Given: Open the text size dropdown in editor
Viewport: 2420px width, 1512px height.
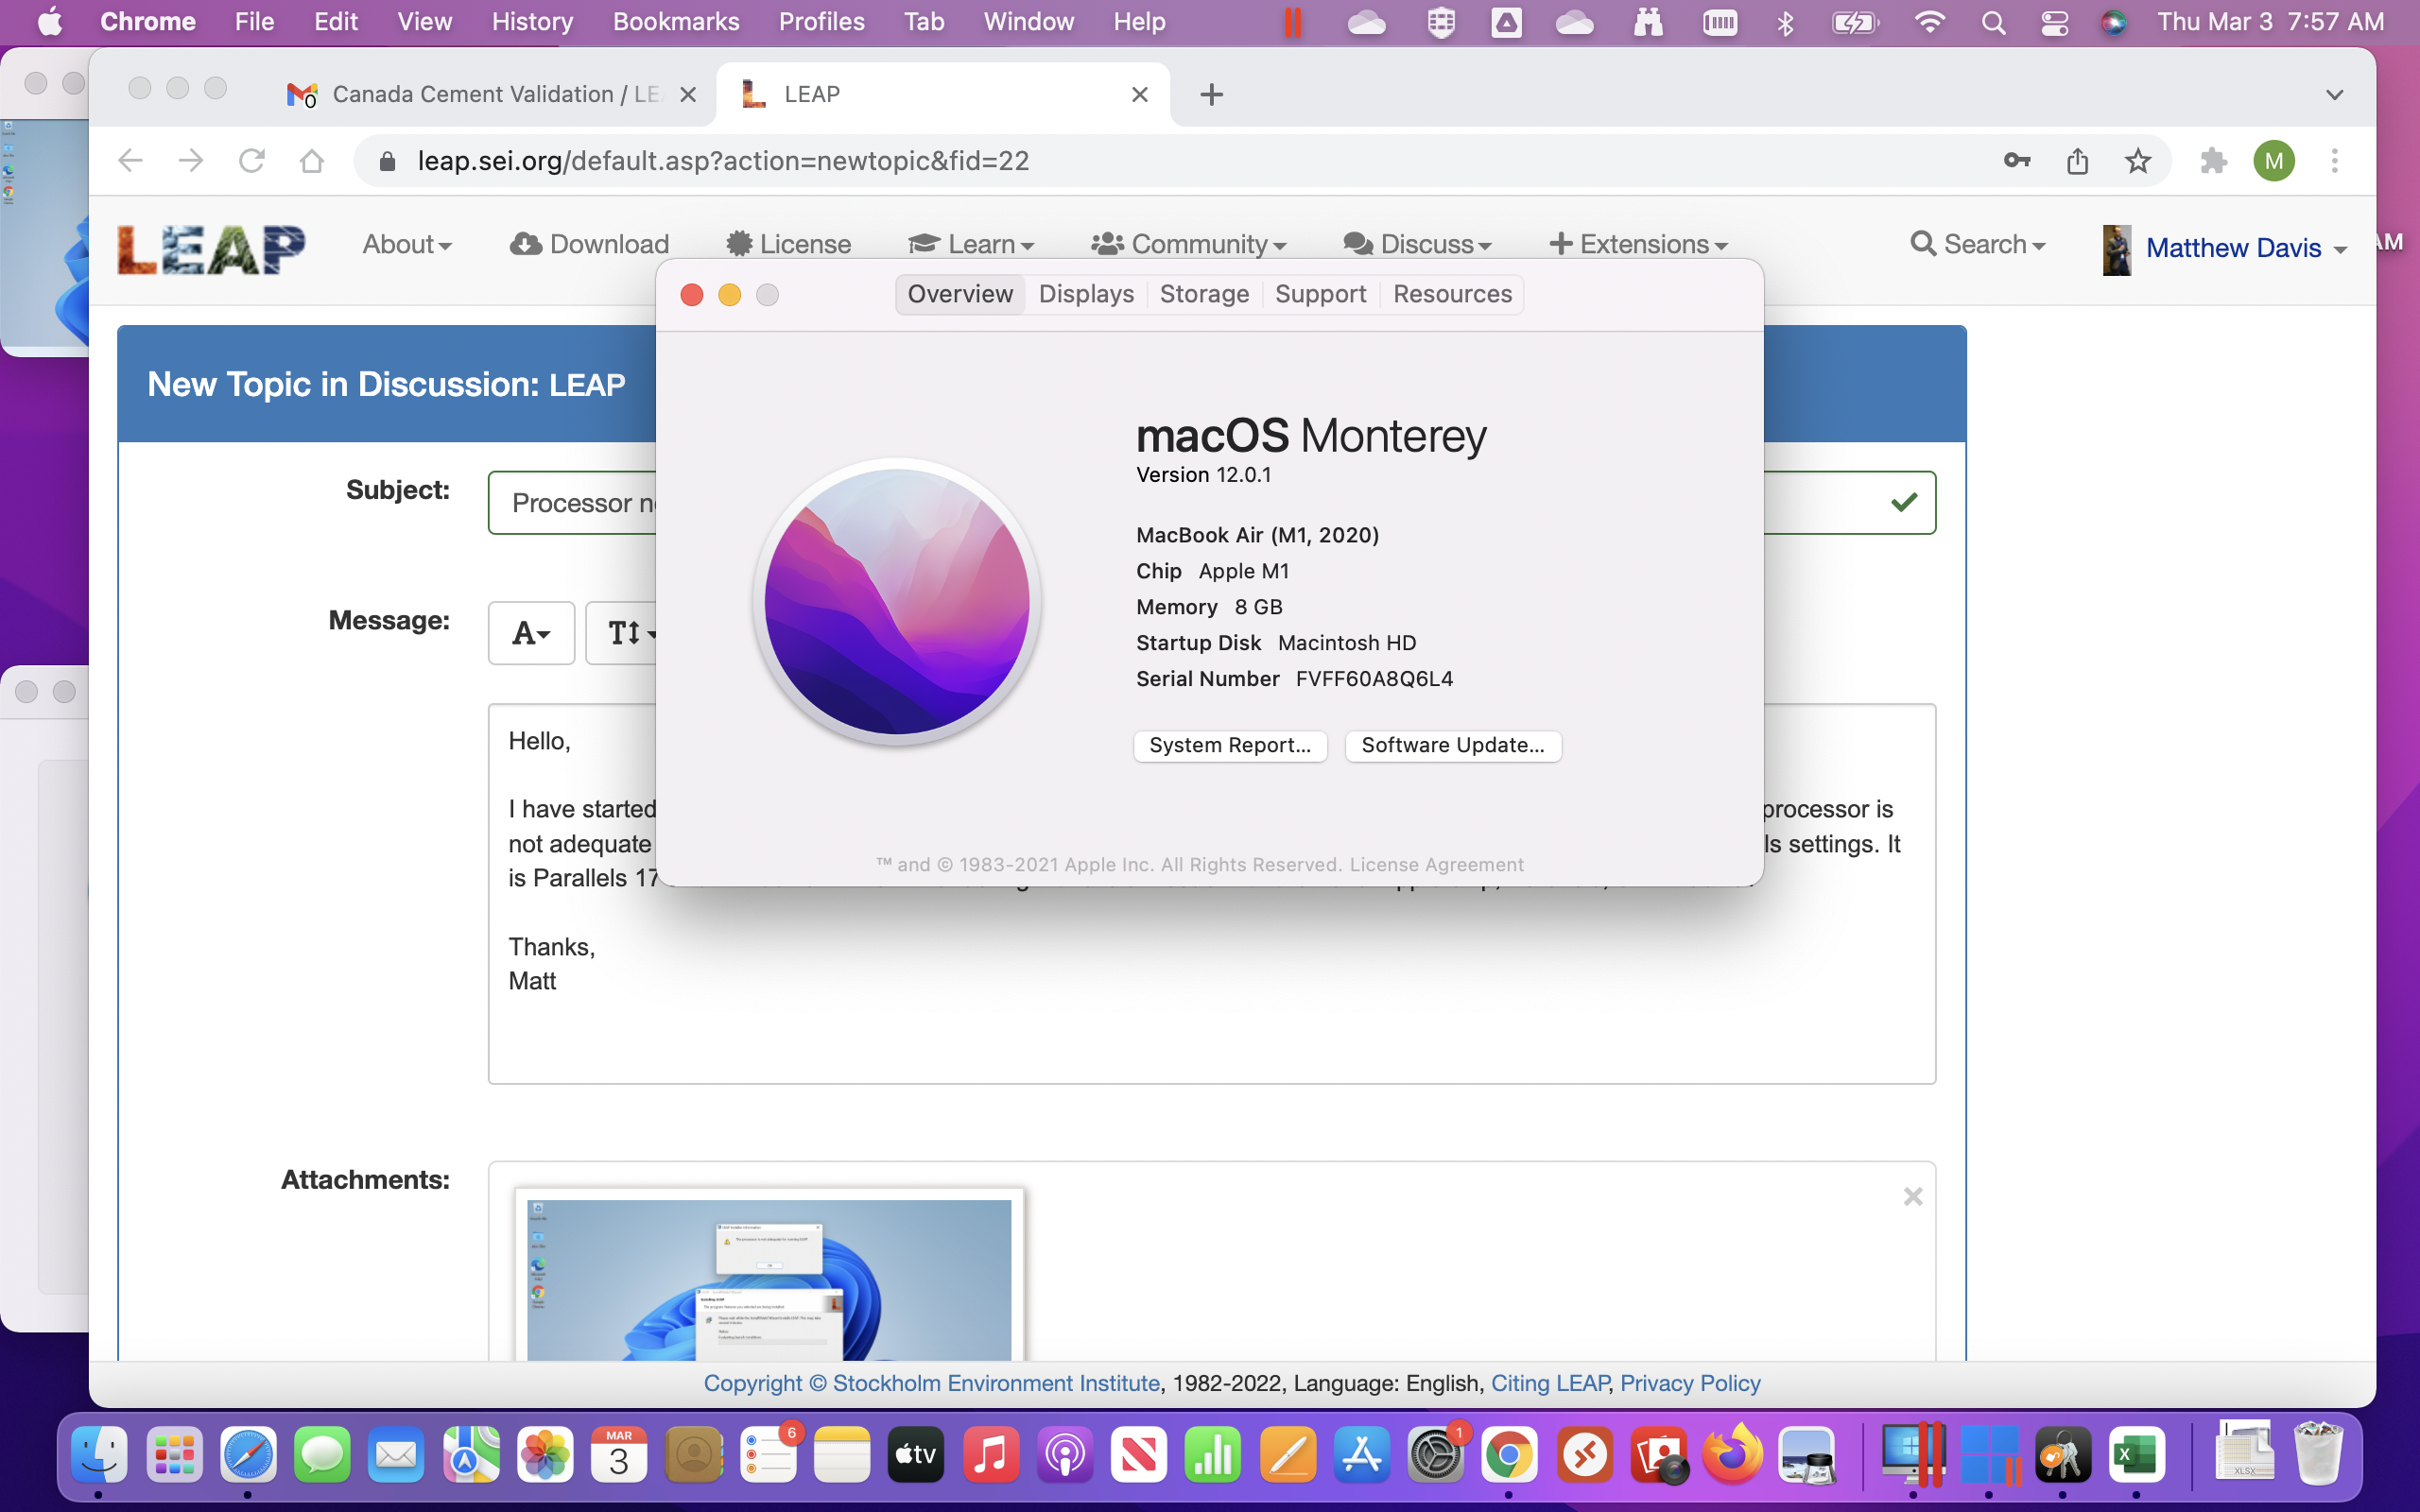Looking at the screenshot, I should point(630,633).
